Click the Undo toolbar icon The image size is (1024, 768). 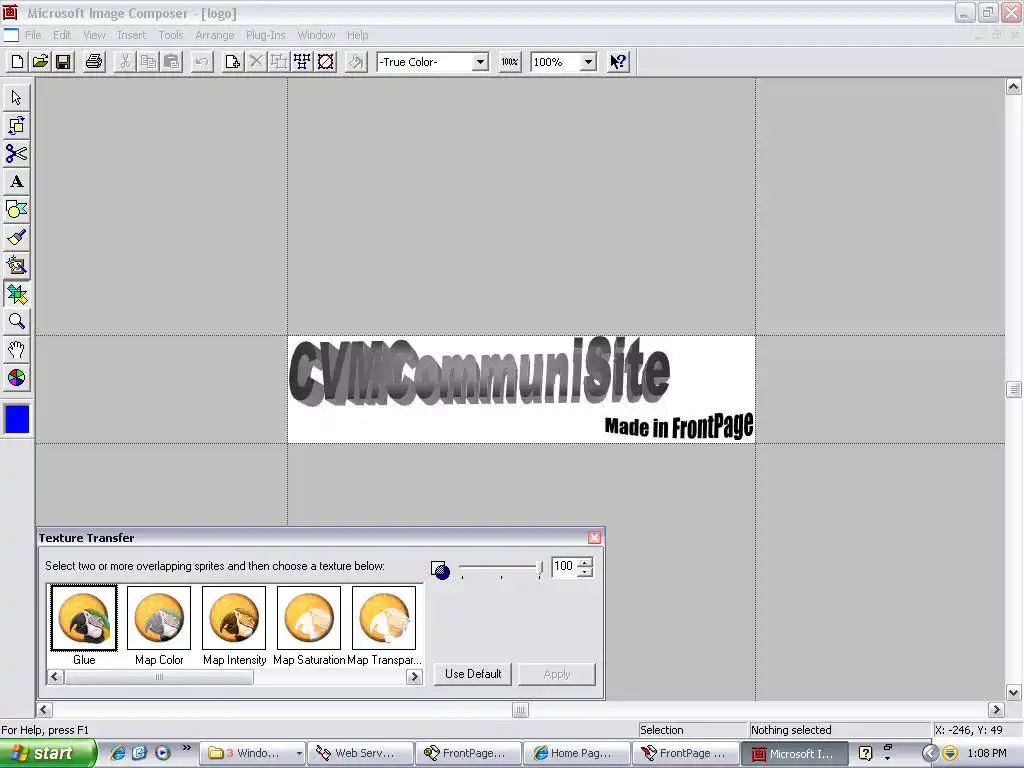(202, 62)
